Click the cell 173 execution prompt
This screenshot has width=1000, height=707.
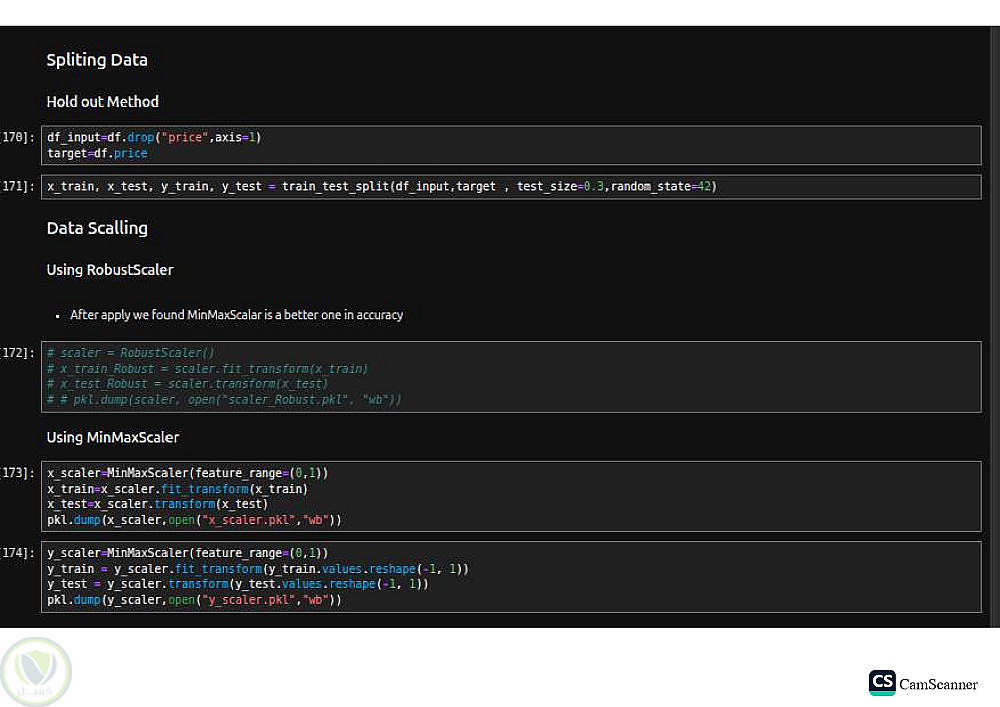(x=18, y=473)
